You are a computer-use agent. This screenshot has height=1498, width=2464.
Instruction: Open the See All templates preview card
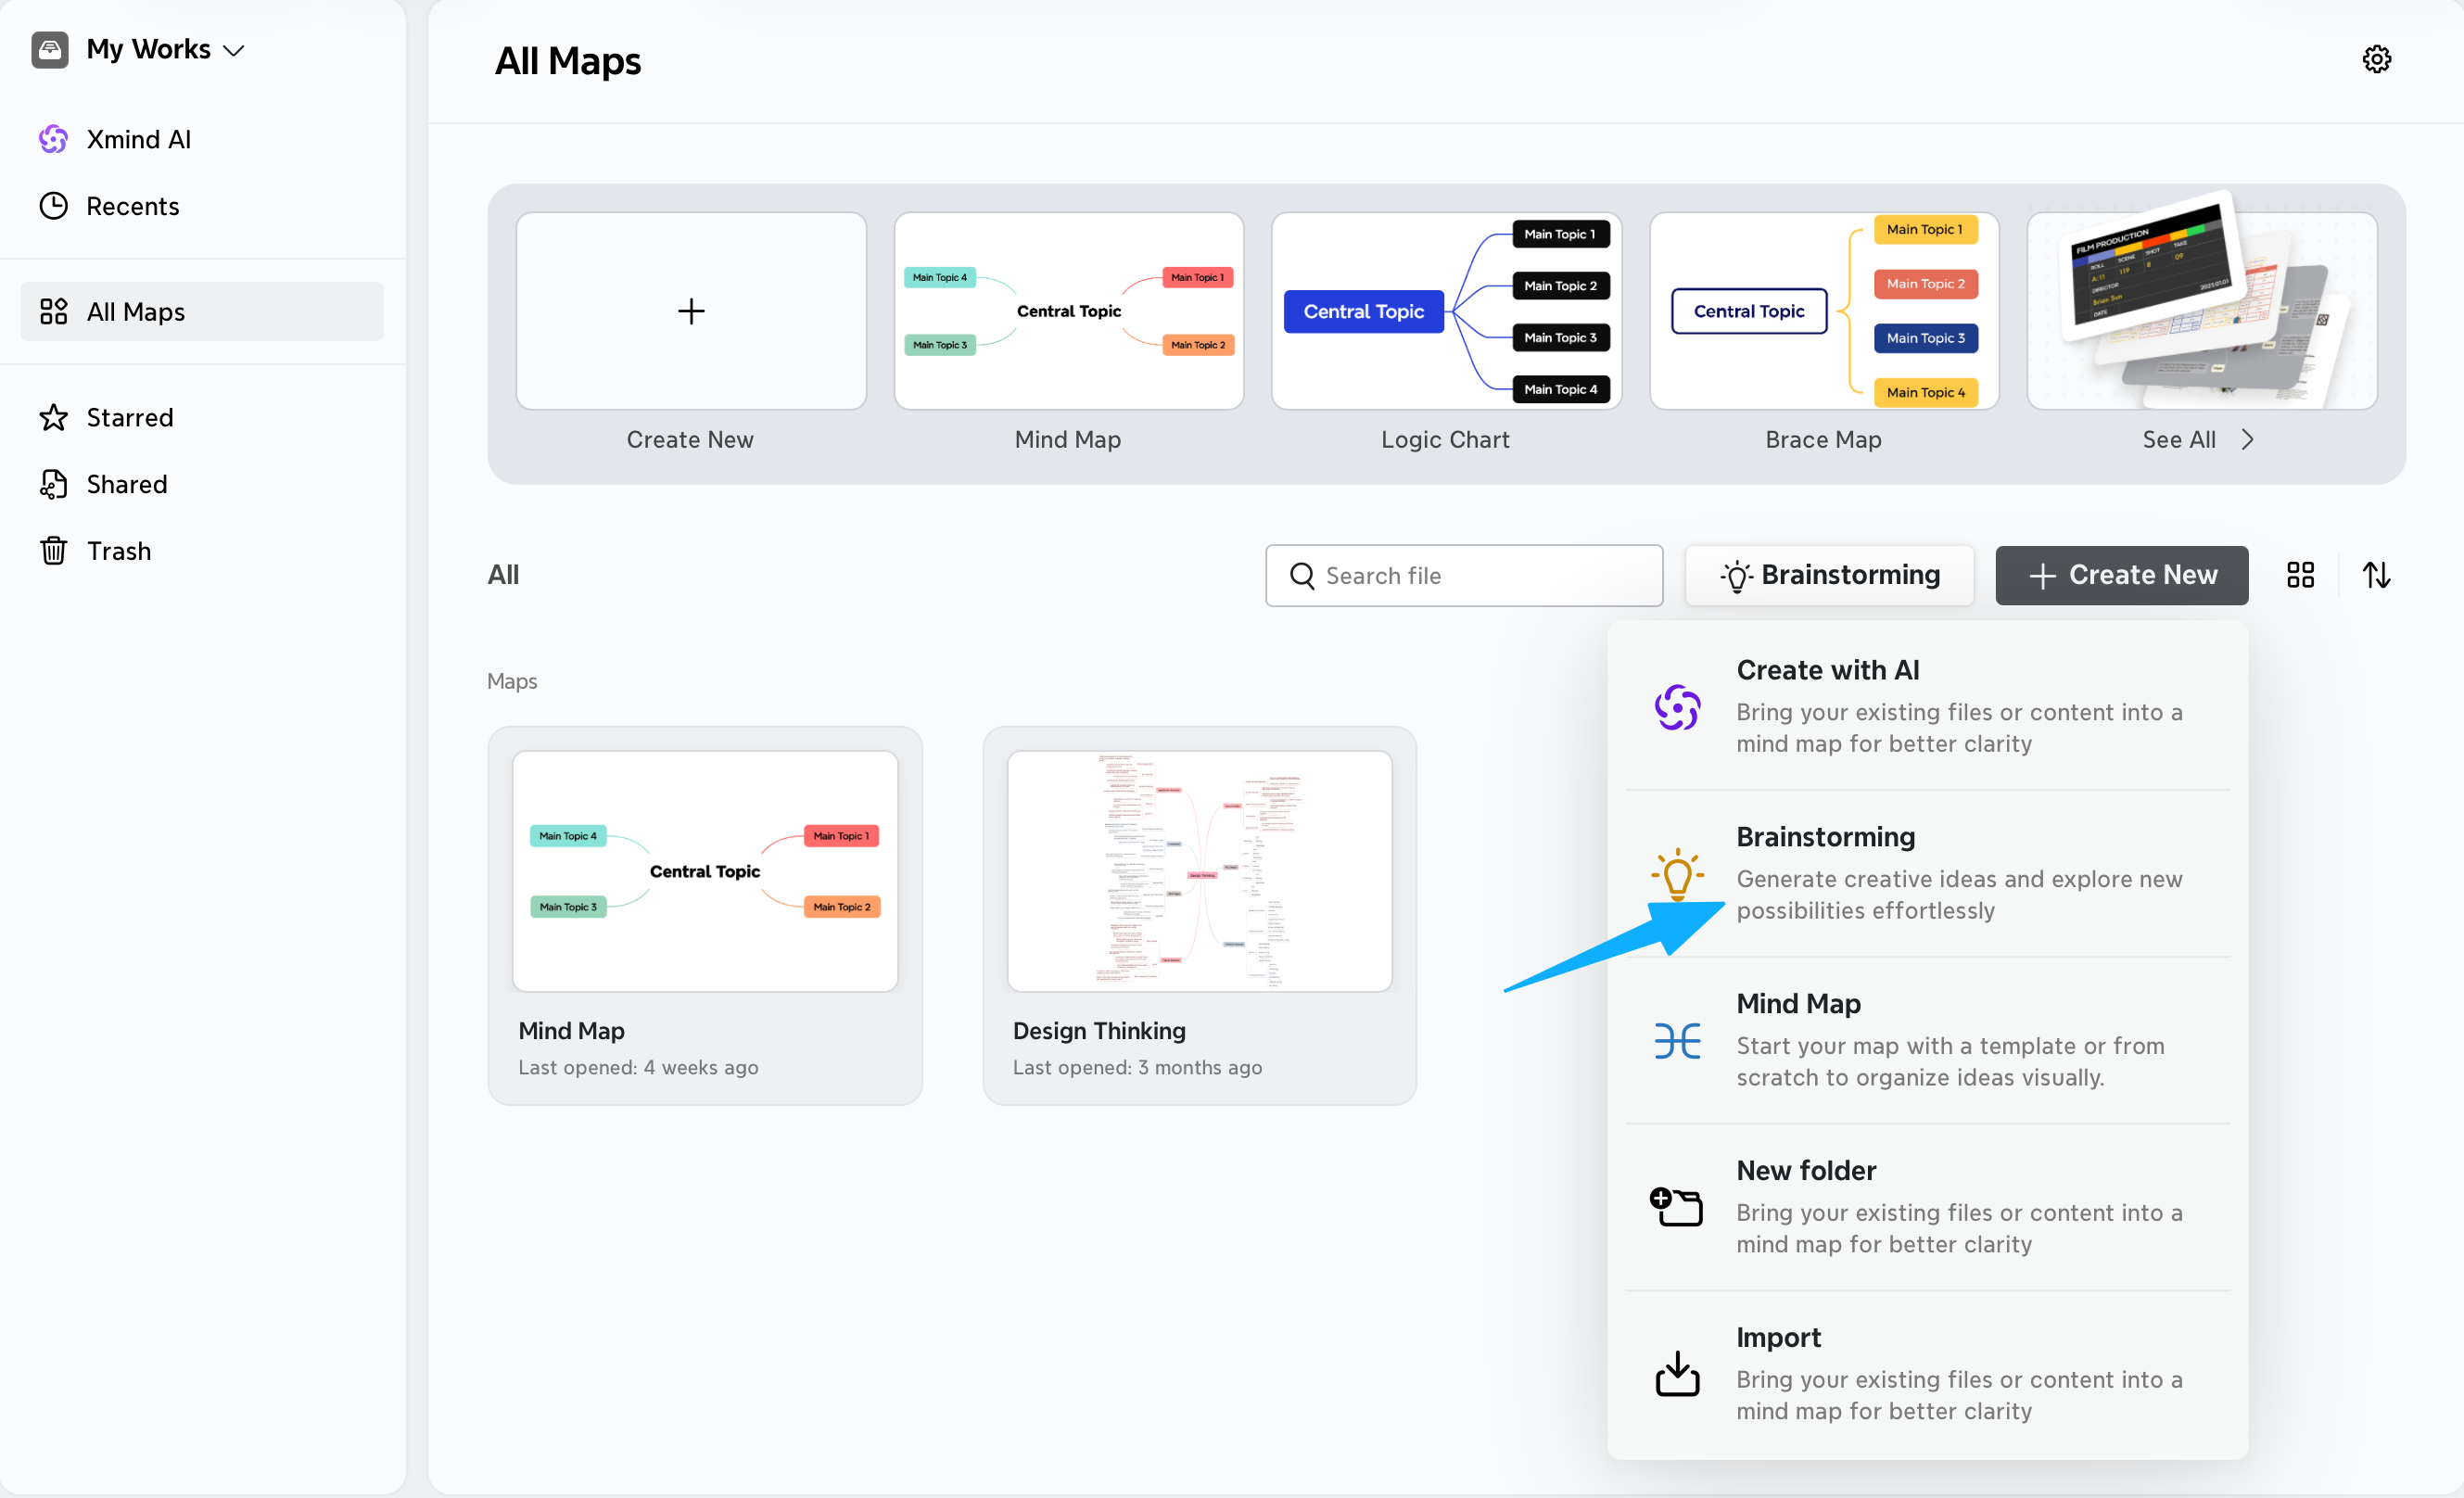2202,311
